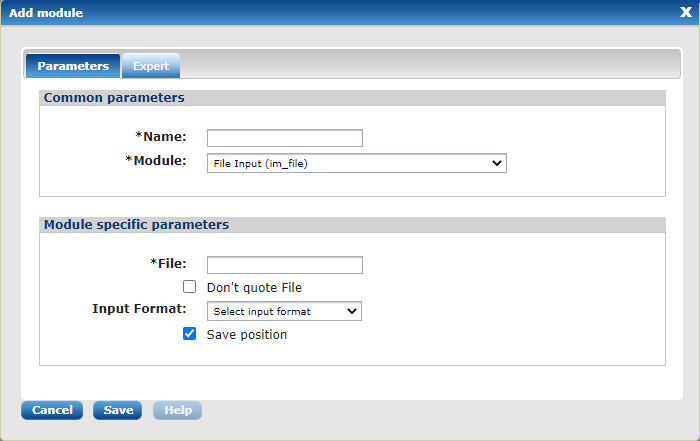
Task: Uncheck the Save position checkbox
Action: tap(189, 334)
